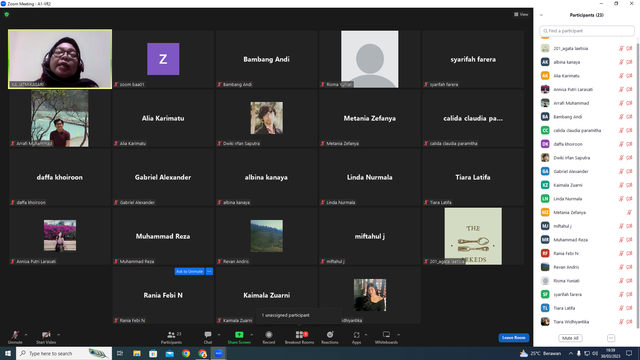Click the Zoom app icon on taskbar
Image resolution: width=640 pixels, height=360 pixels.
point(219,353)
